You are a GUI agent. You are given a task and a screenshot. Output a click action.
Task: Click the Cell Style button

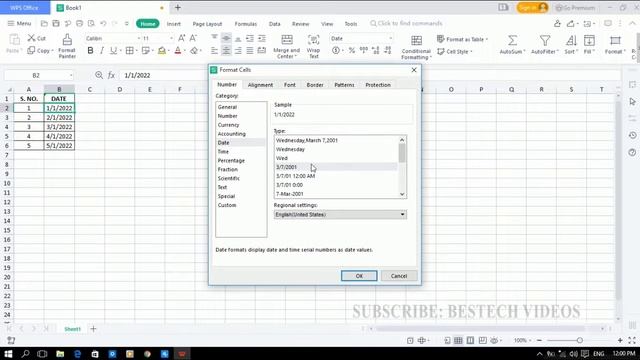(x=455, y=51)
